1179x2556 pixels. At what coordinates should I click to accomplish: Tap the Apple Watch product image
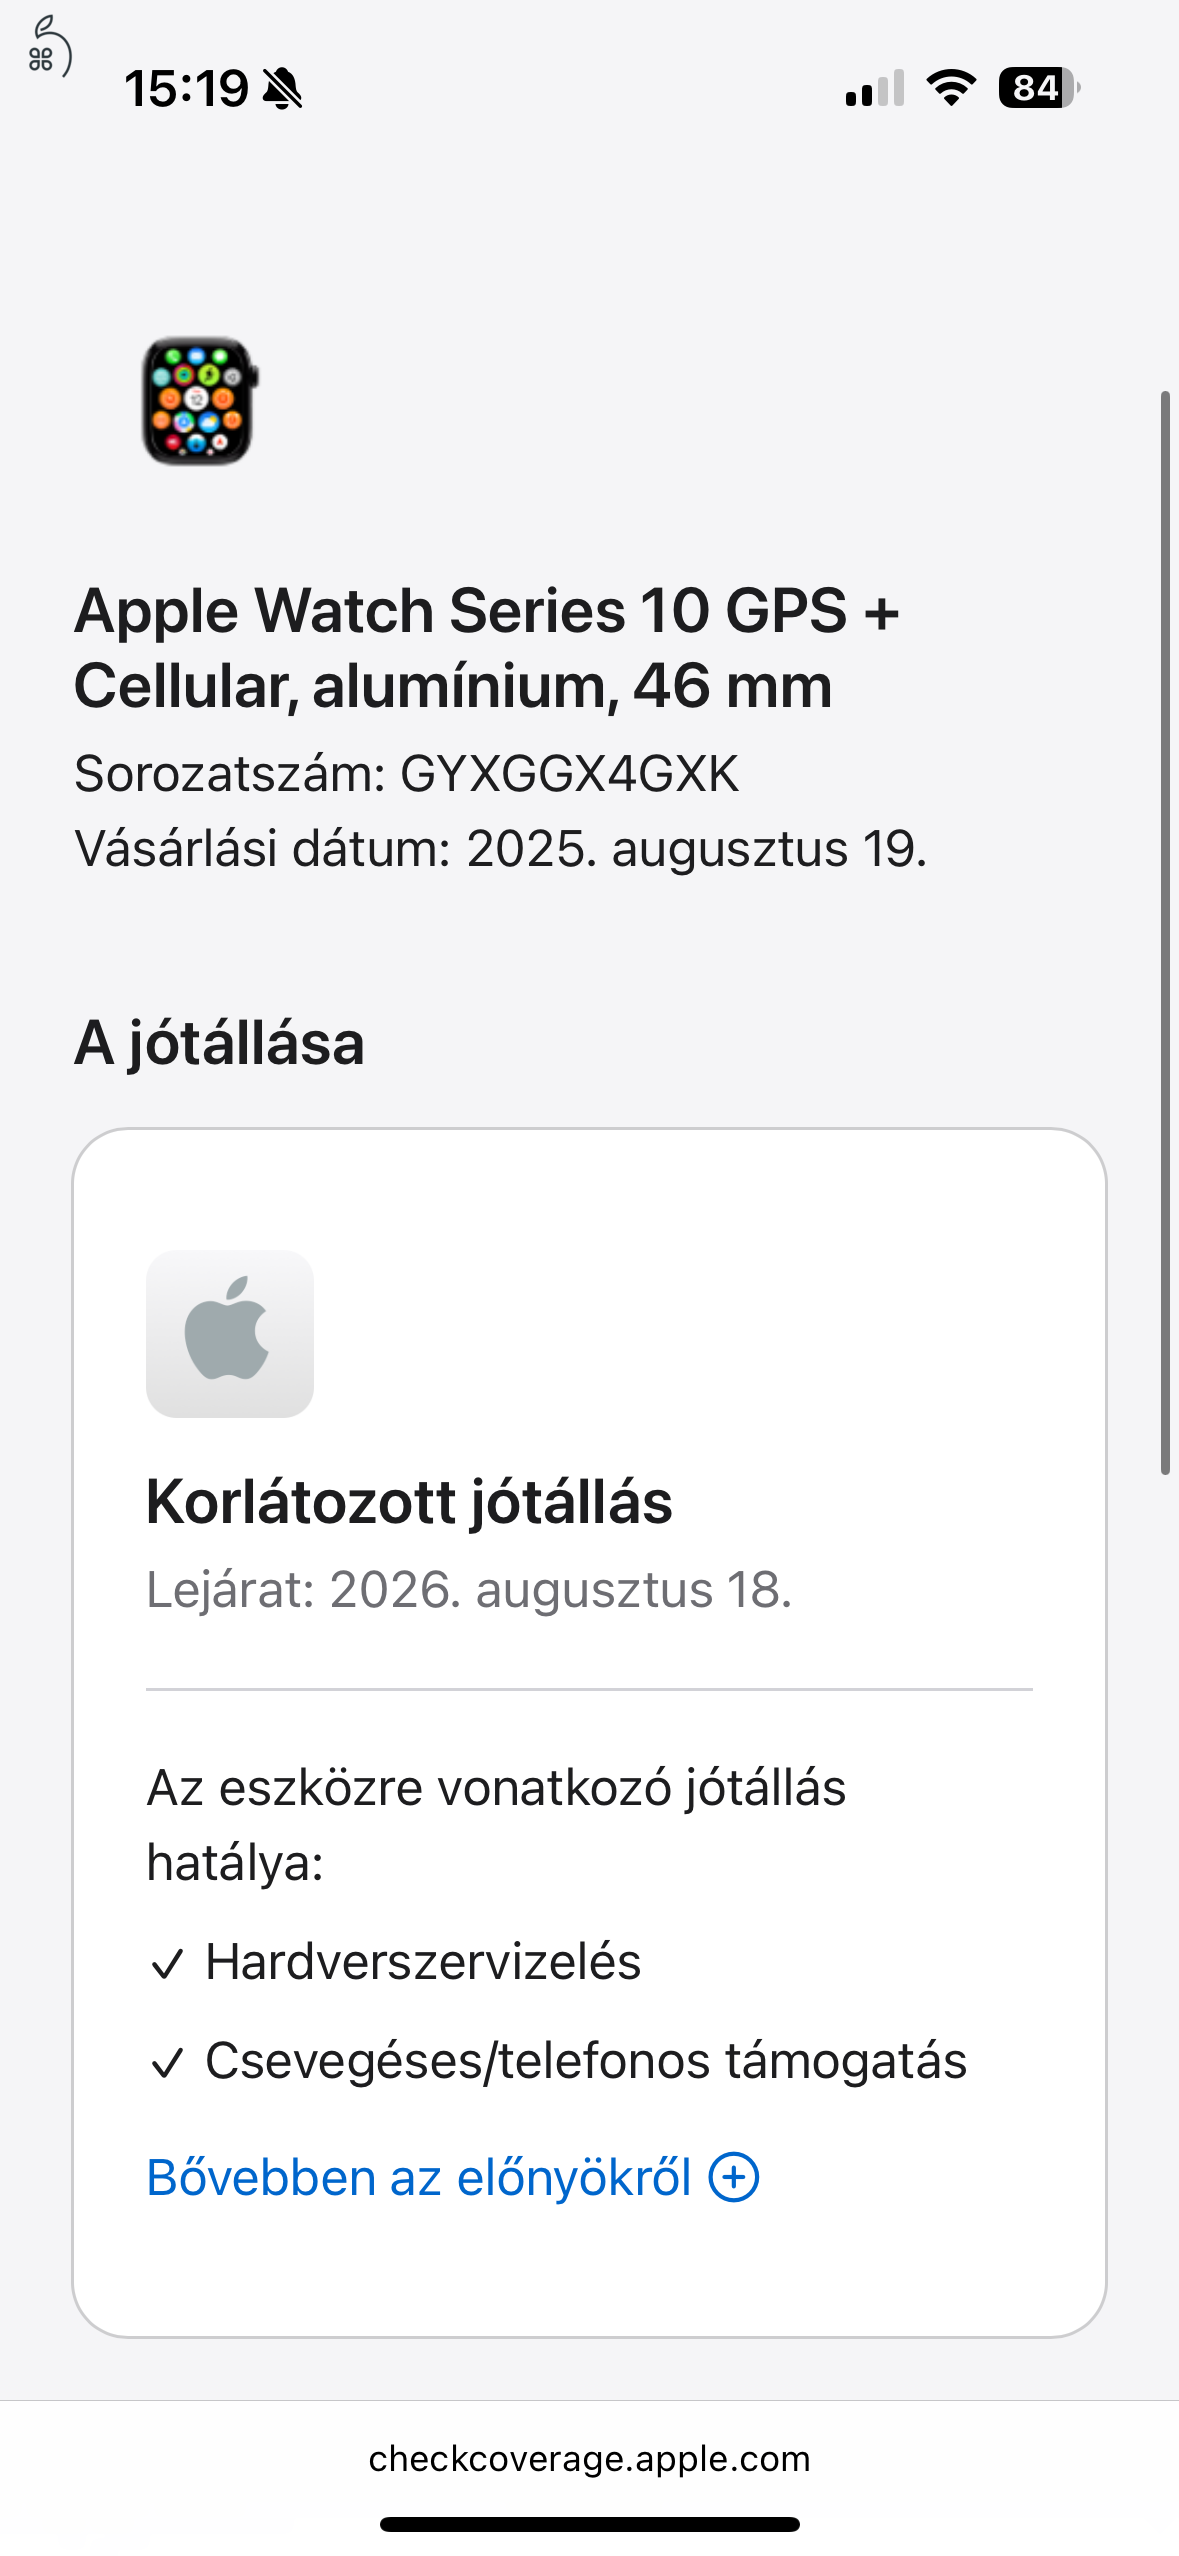coord(200,401)
